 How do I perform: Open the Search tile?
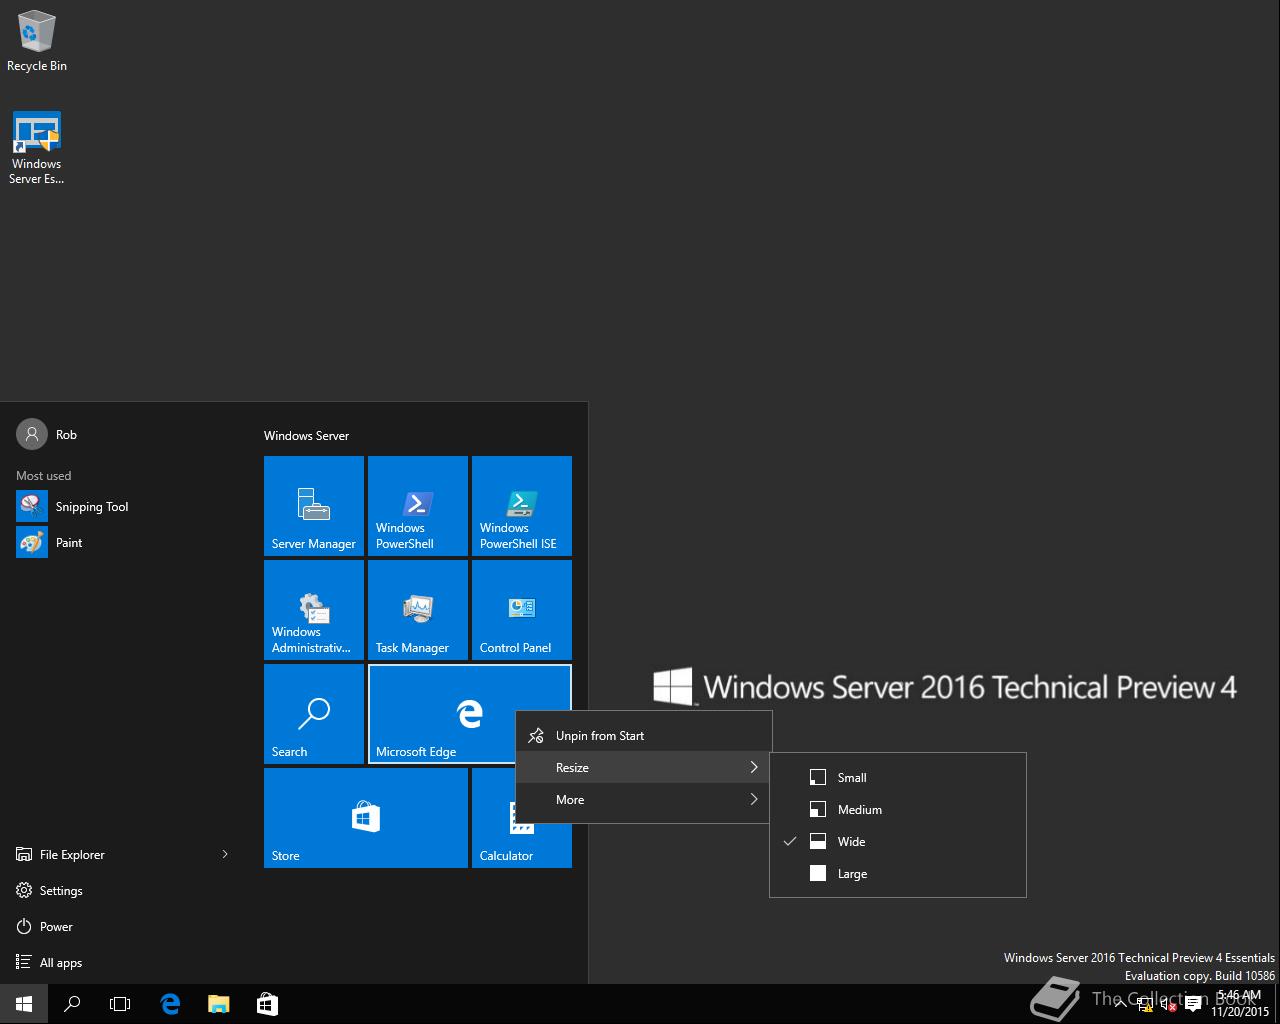314,714
